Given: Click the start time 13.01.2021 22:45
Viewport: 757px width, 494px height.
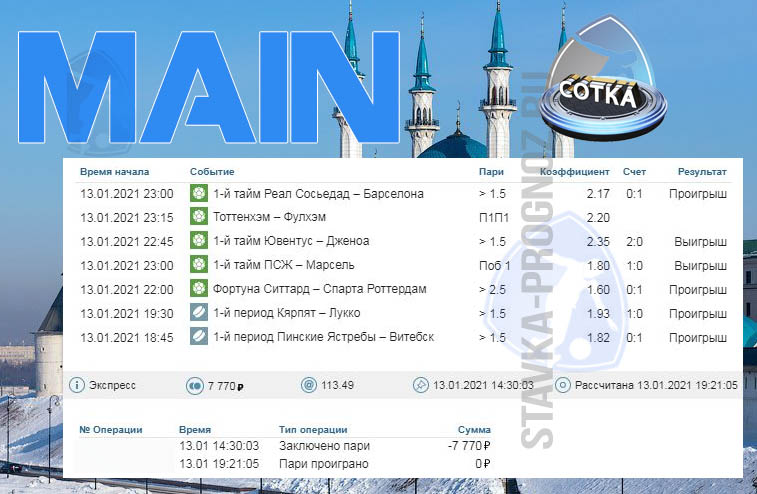Looking at the screenshot, I should pyautogui.click(x=126, y=241).
